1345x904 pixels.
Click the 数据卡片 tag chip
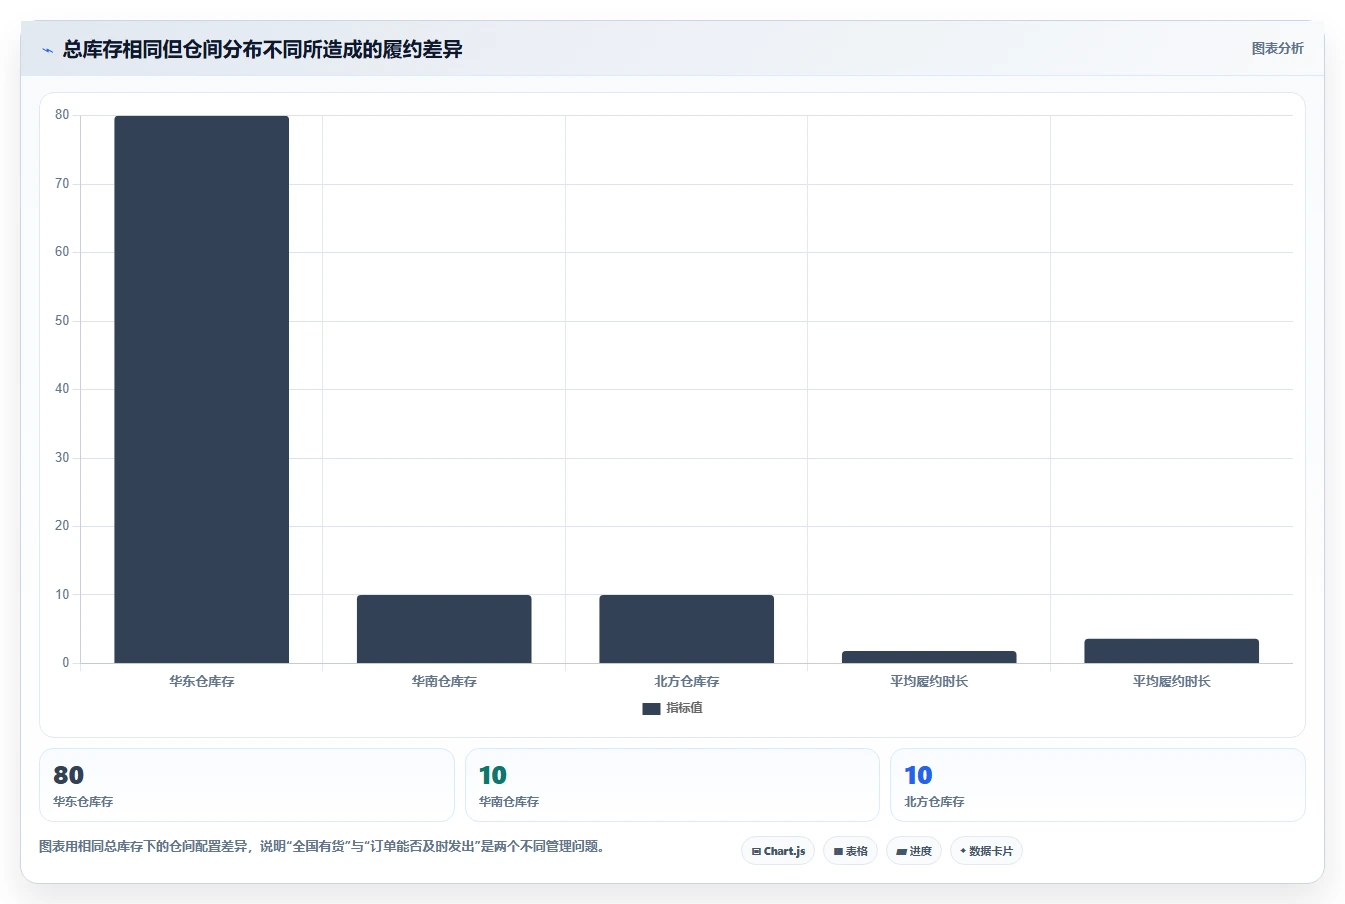tap(986, 851)
